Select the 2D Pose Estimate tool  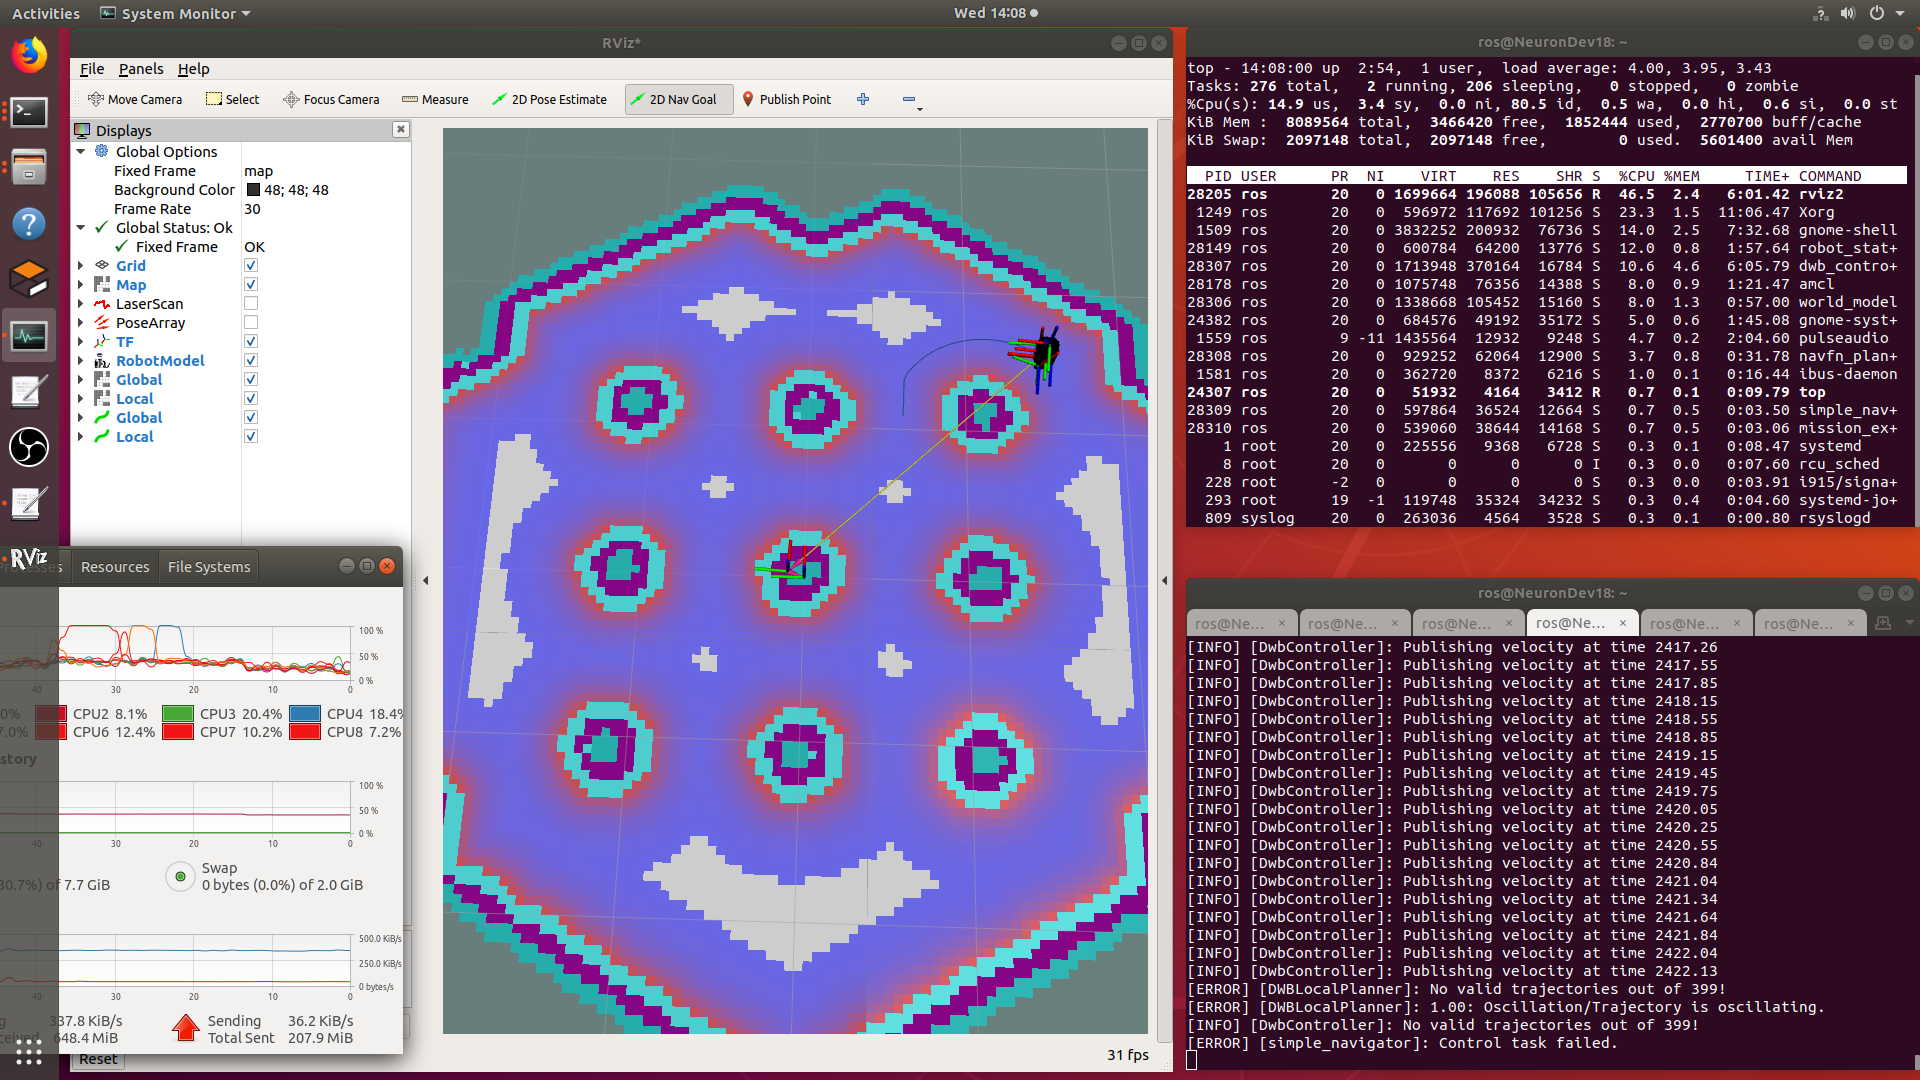click(x=550, y=99)
